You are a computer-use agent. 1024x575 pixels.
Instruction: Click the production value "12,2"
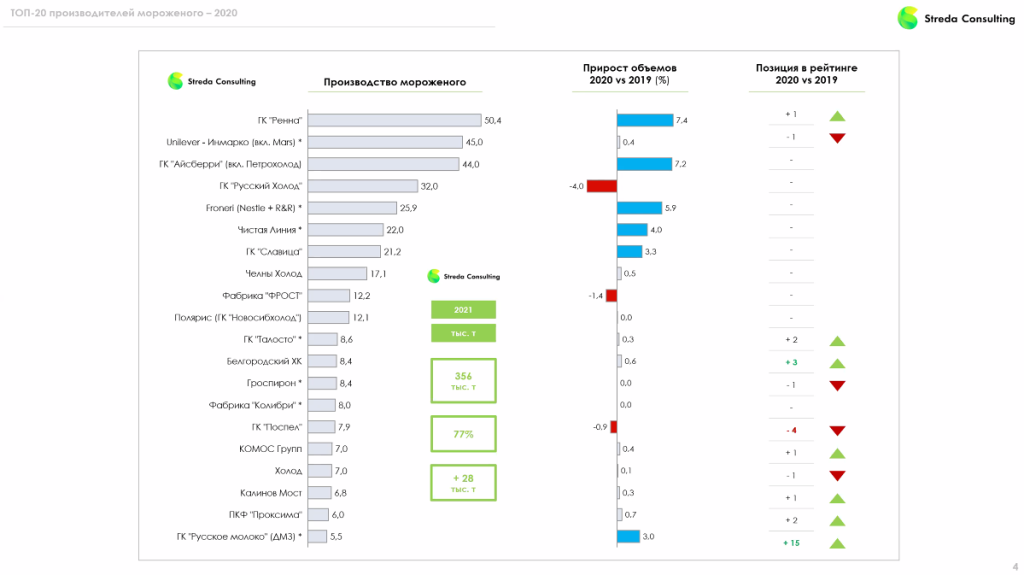click(361, 295)
